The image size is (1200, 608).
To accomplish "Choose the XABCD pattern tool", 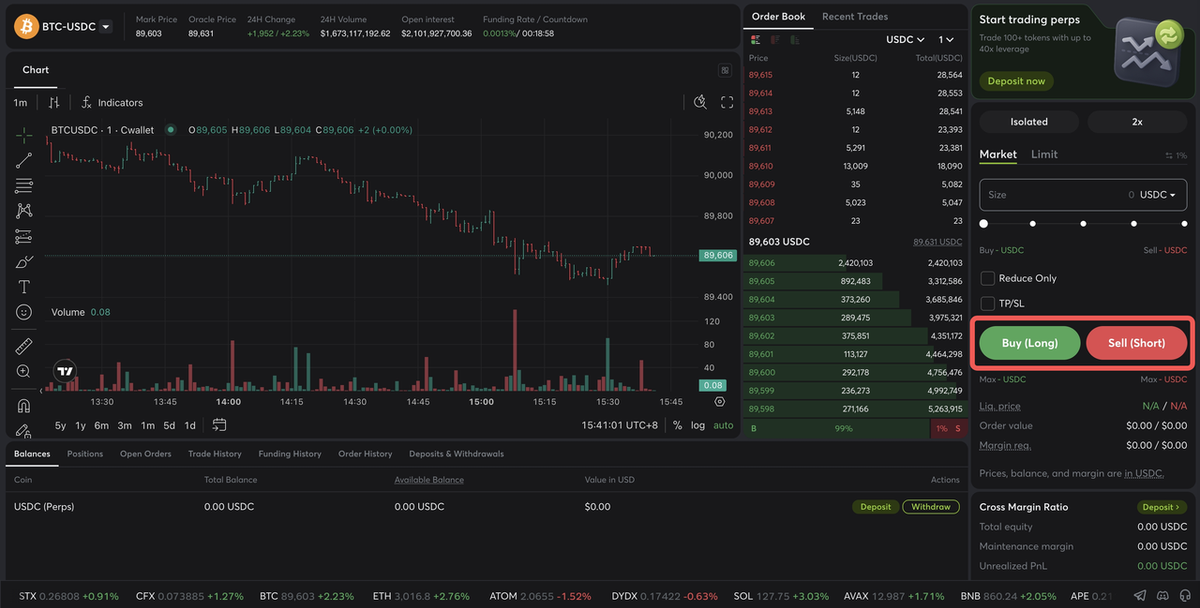I will (x=24, y=211).
